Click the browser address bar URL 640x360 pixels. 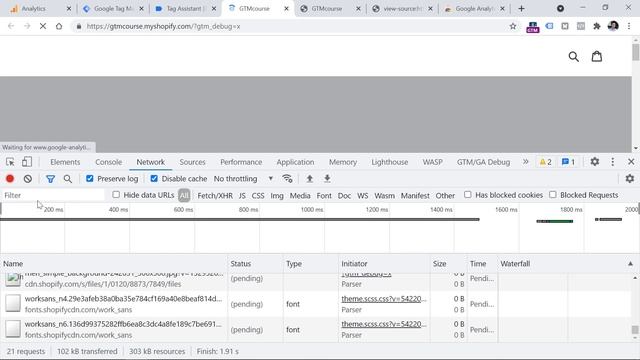coord(163,26)
